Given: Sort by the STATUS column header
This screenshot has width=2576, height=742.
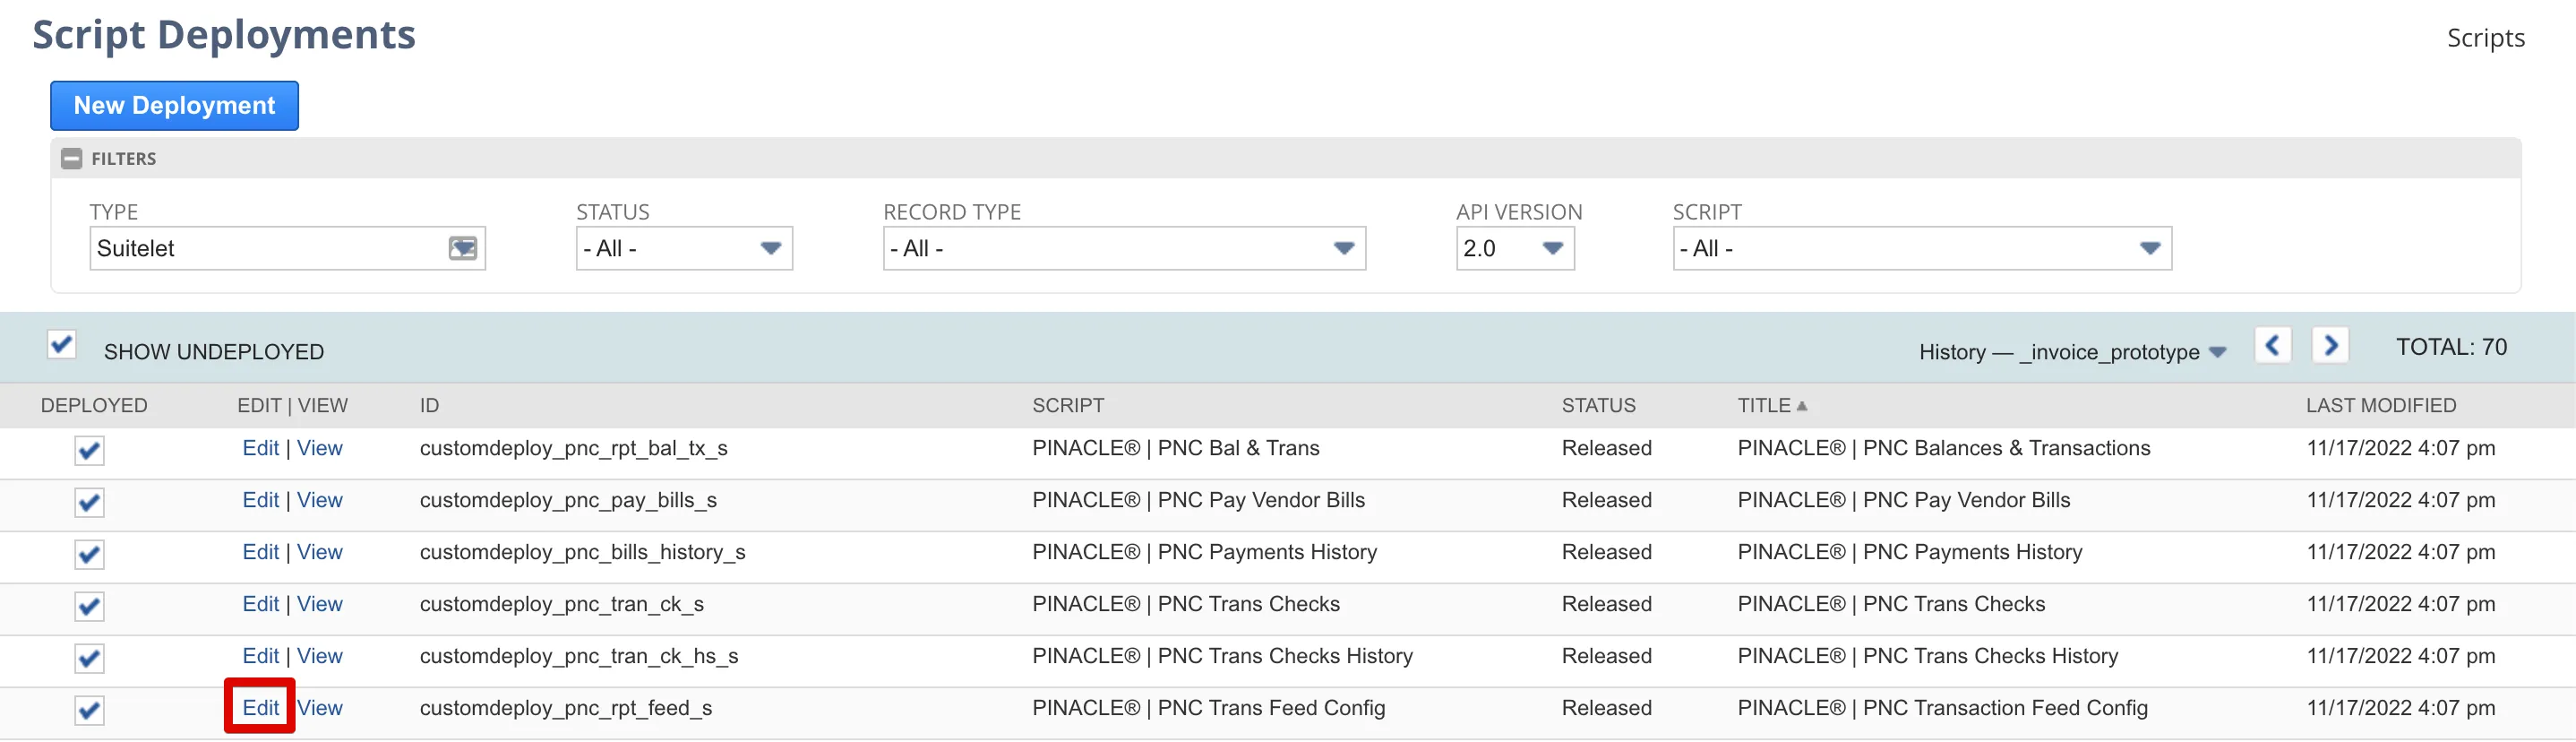Looking at the screenshot, I should coord(1598,405).
